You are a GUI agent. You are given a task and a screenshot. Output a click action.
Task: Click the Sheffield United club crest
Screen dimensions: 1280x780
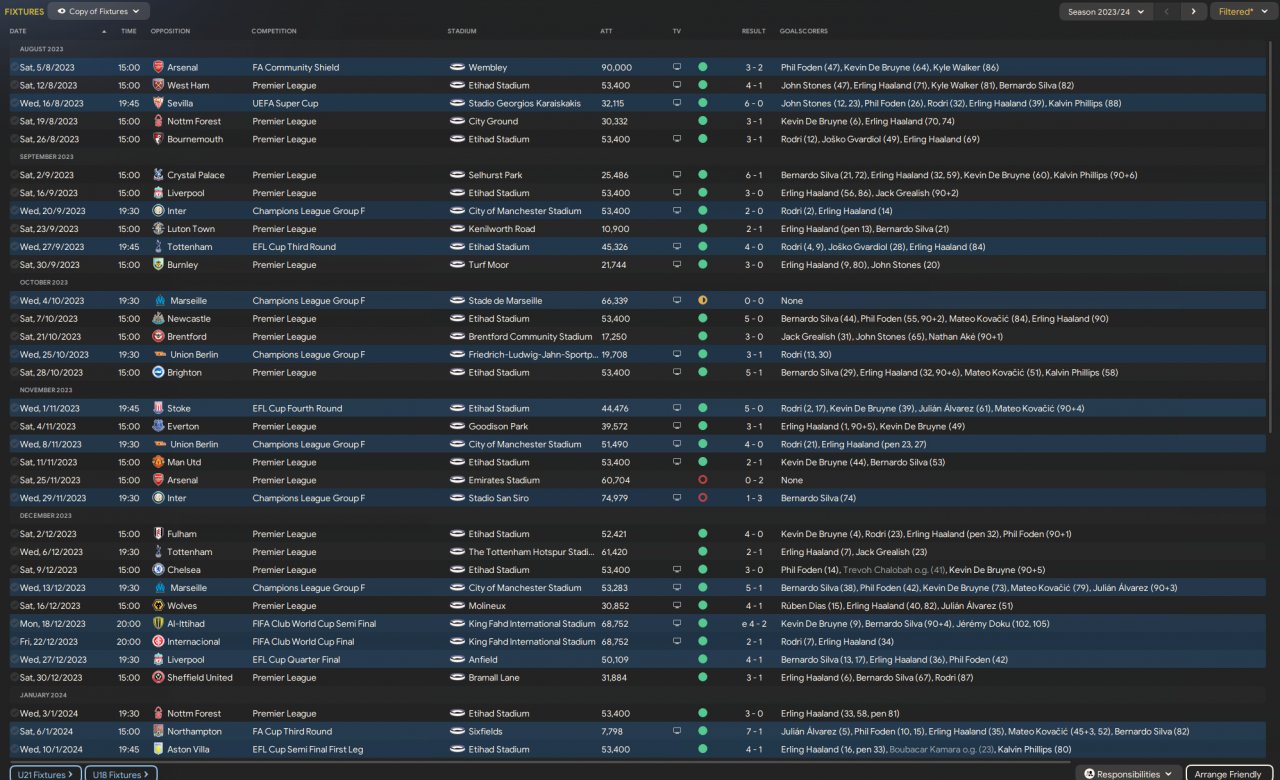(158, 677)
